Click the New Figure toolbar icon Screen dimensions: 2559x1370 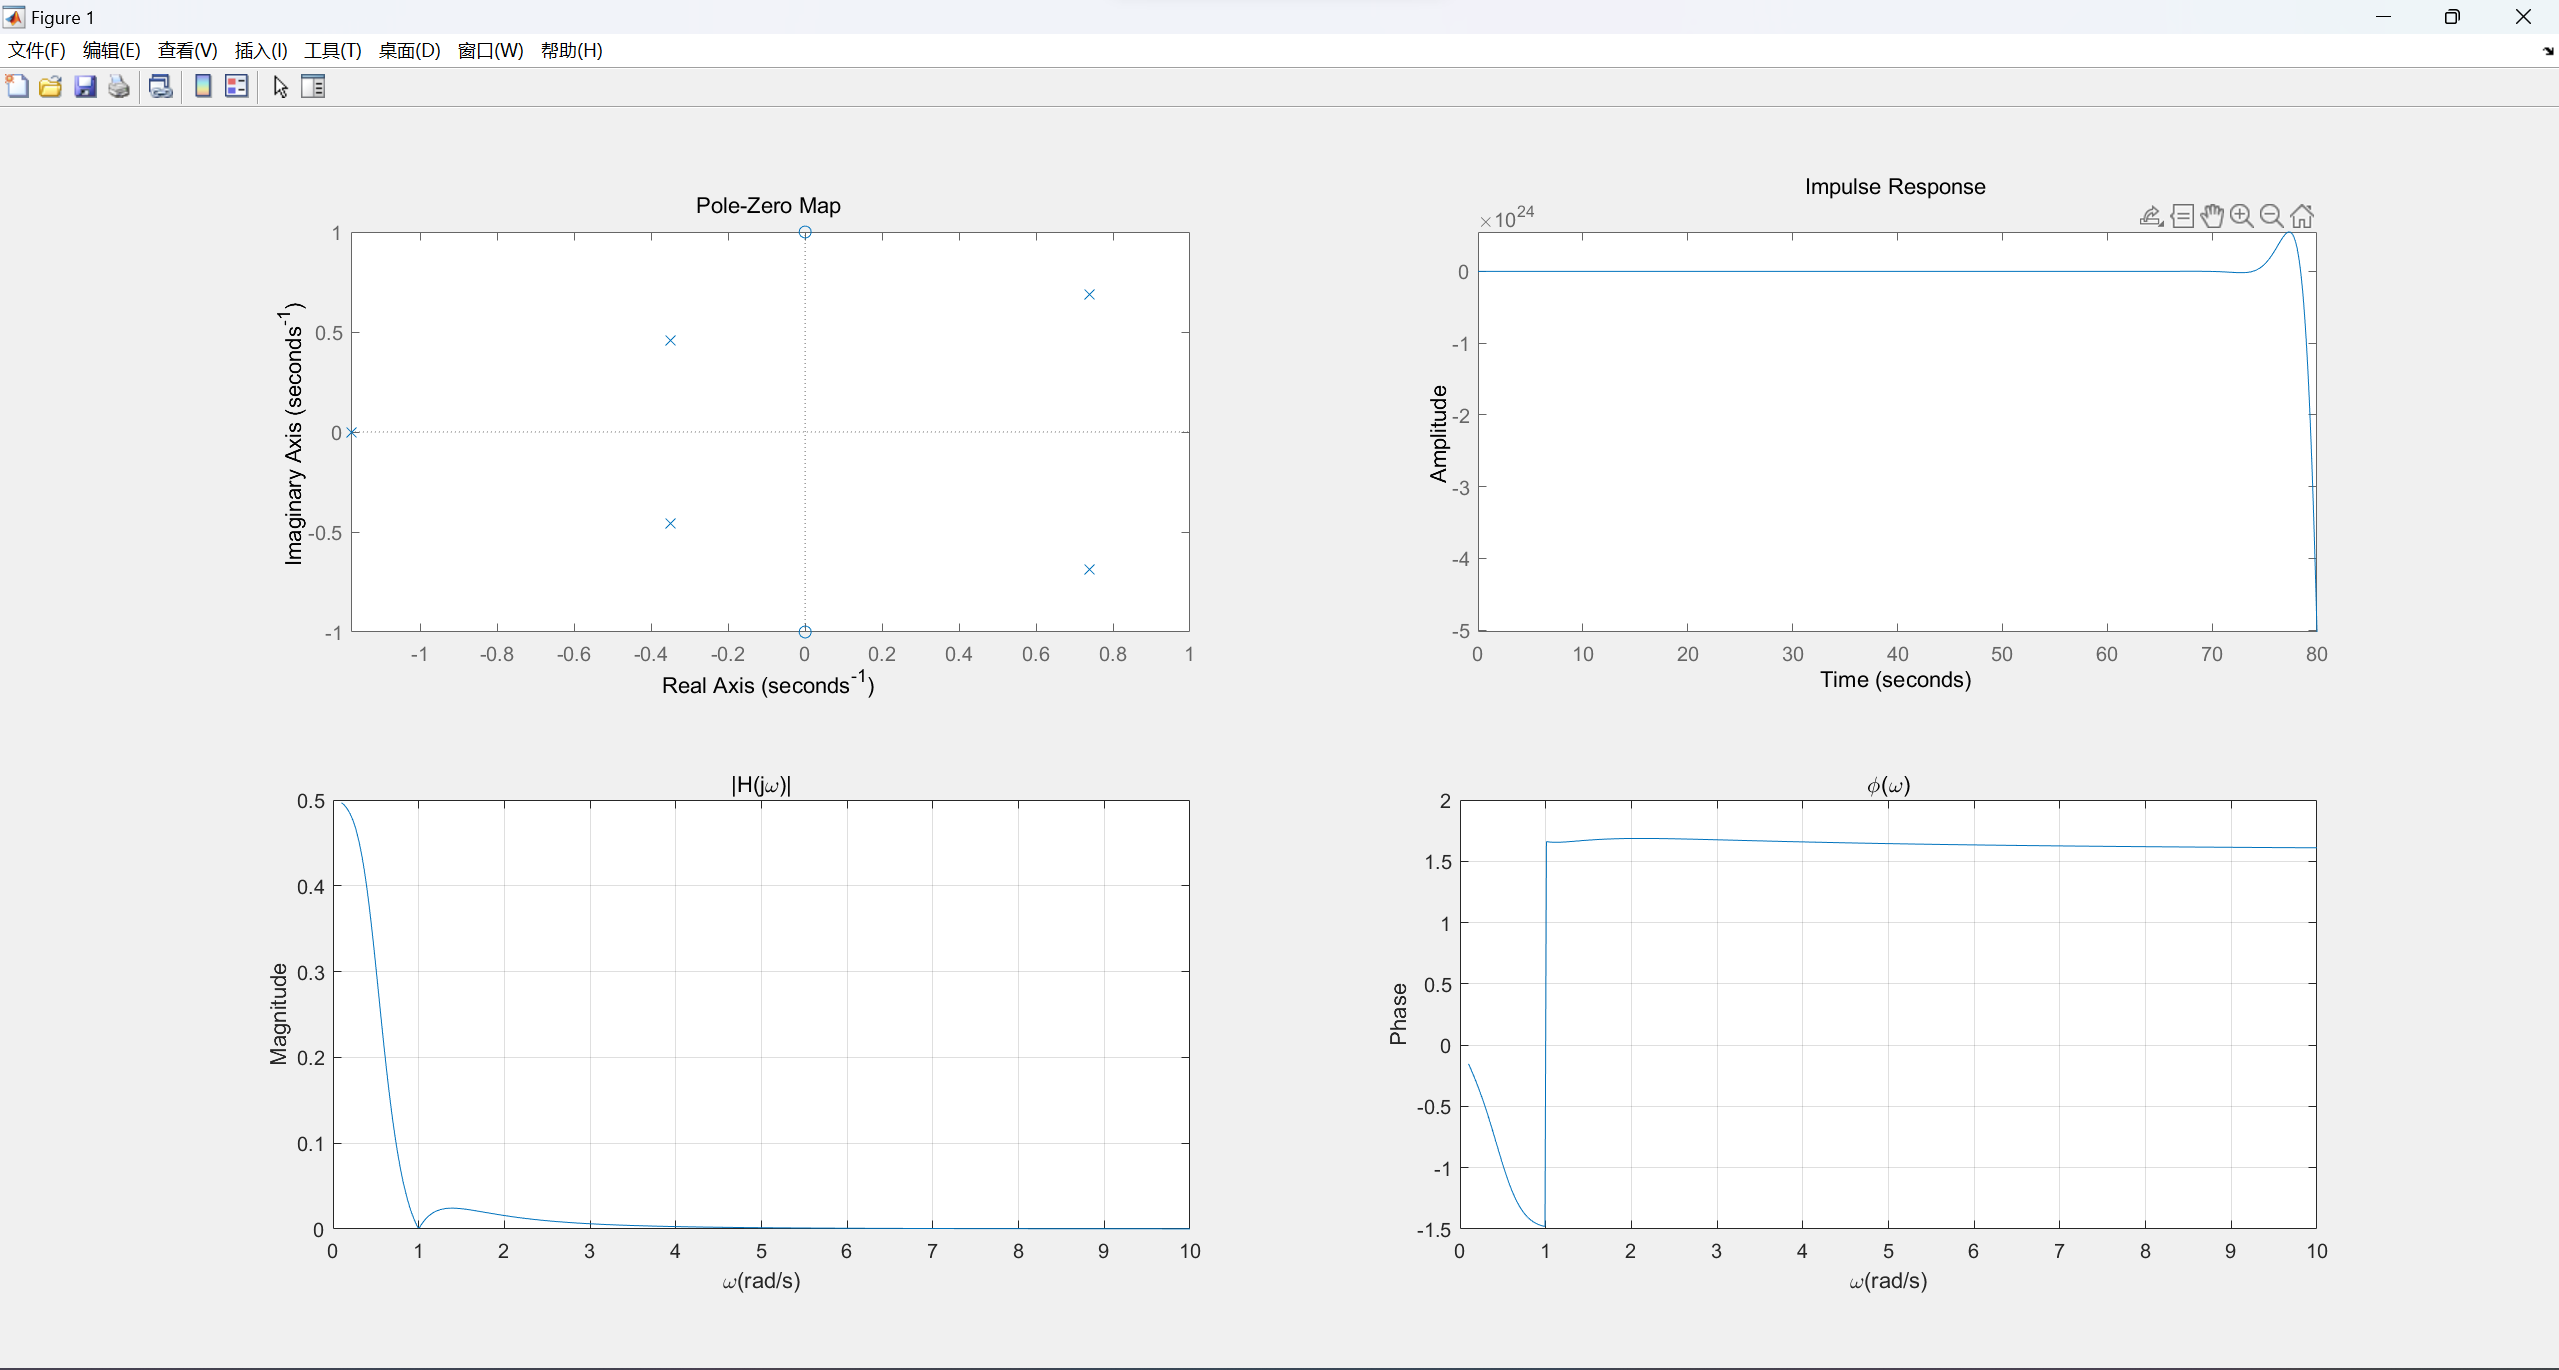[17, 87]
